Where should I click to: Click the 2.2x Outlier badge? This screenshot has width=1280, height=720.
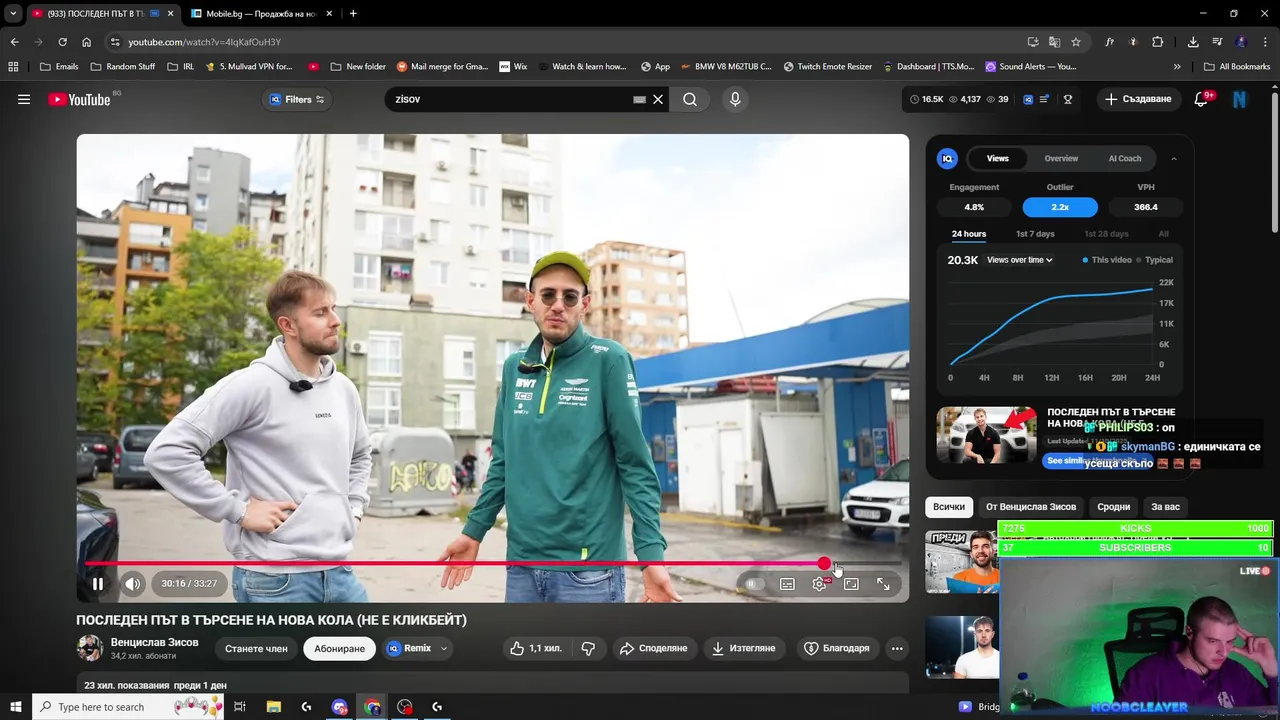tap(1060, 207)
